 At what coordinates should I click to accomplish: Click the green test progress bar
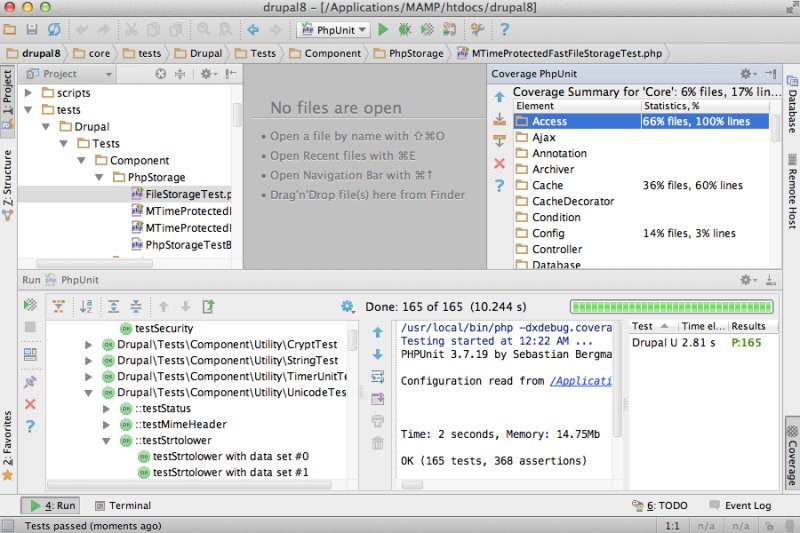point(671,307)
